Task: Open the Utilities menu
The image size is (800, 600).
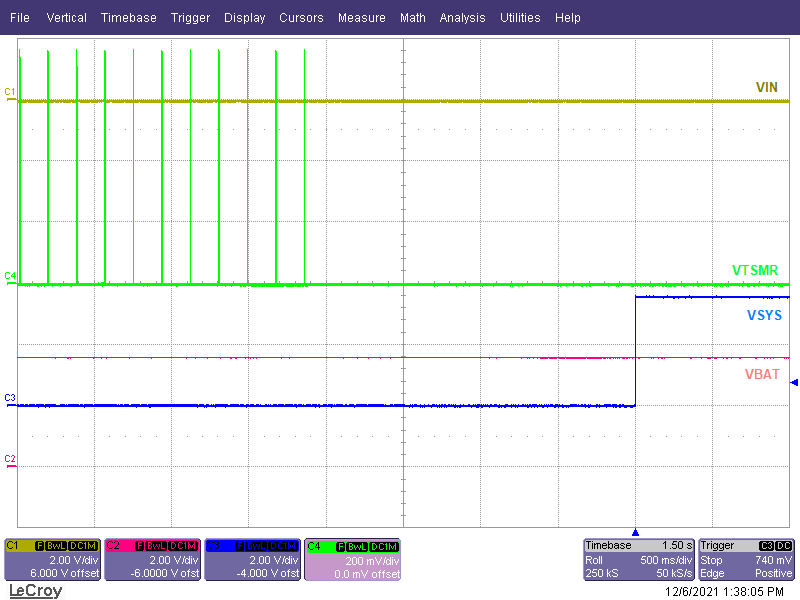Action: tap(520, 17)
